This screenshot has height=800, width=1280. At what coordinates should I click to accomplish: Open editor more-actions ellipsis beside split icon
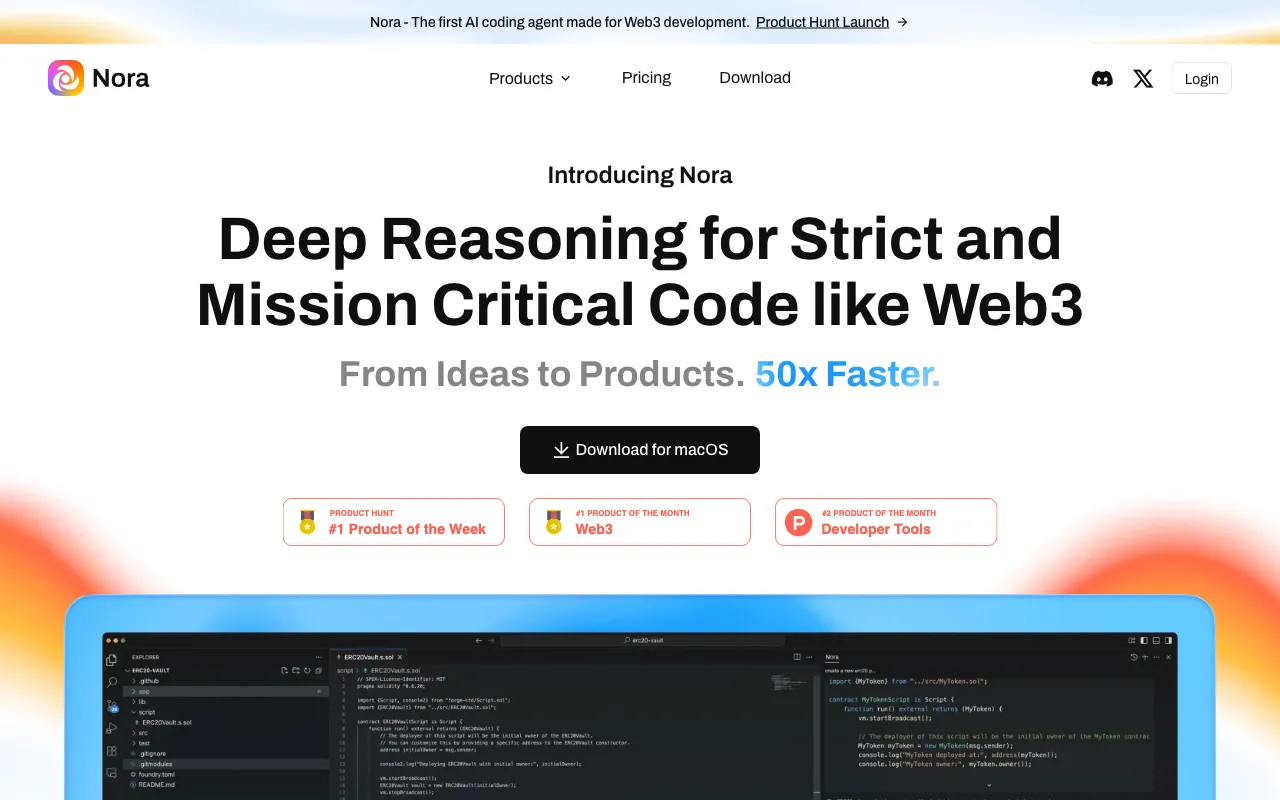click(x=809, y=657)
